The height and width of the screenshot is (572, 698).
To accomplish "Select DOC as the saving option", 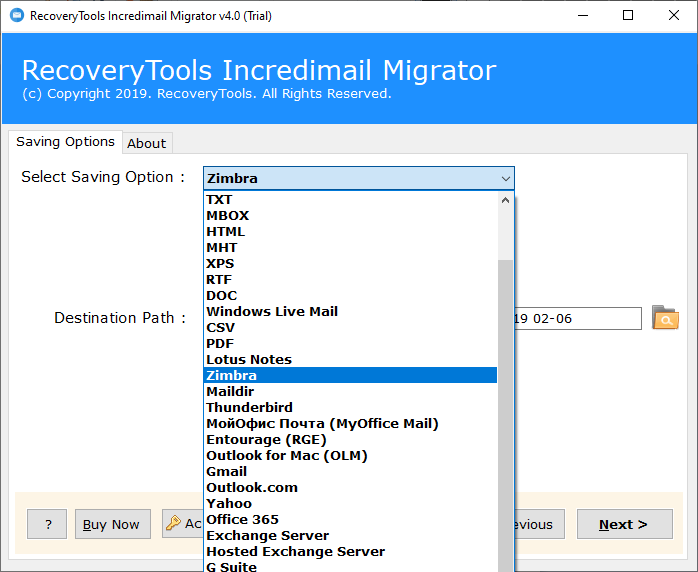I will click(x=350, y=296).
